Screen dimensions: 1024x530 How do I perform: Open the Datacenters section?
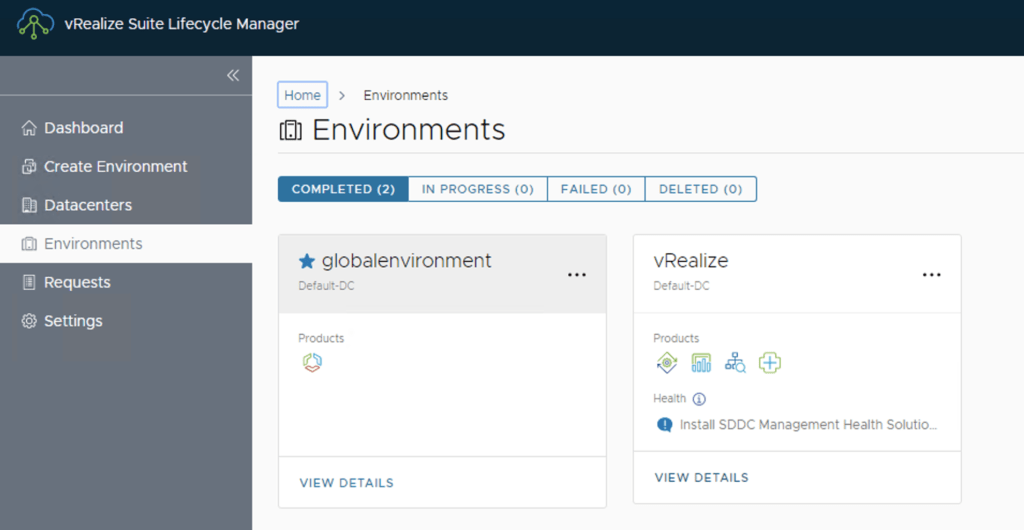[88, 205]
